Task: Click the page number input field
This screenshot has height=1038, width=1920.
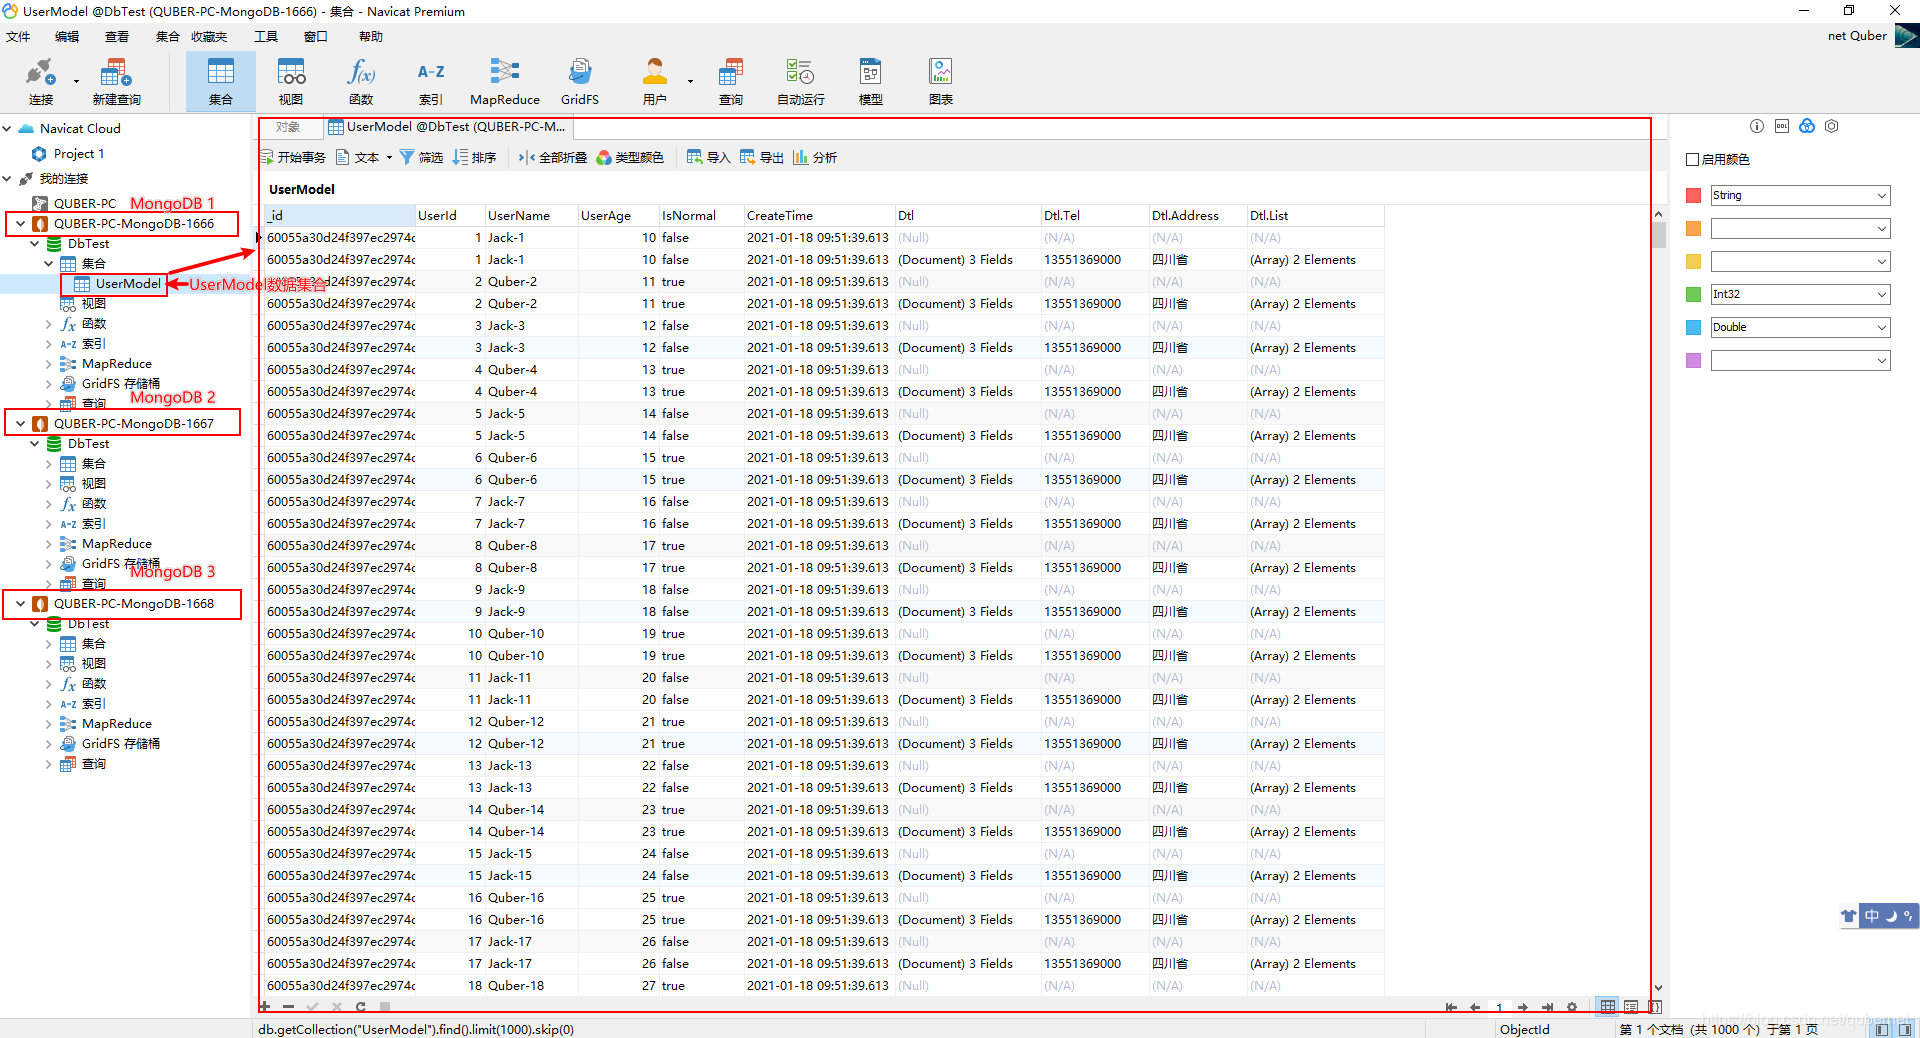Action: point(1499,1007)
